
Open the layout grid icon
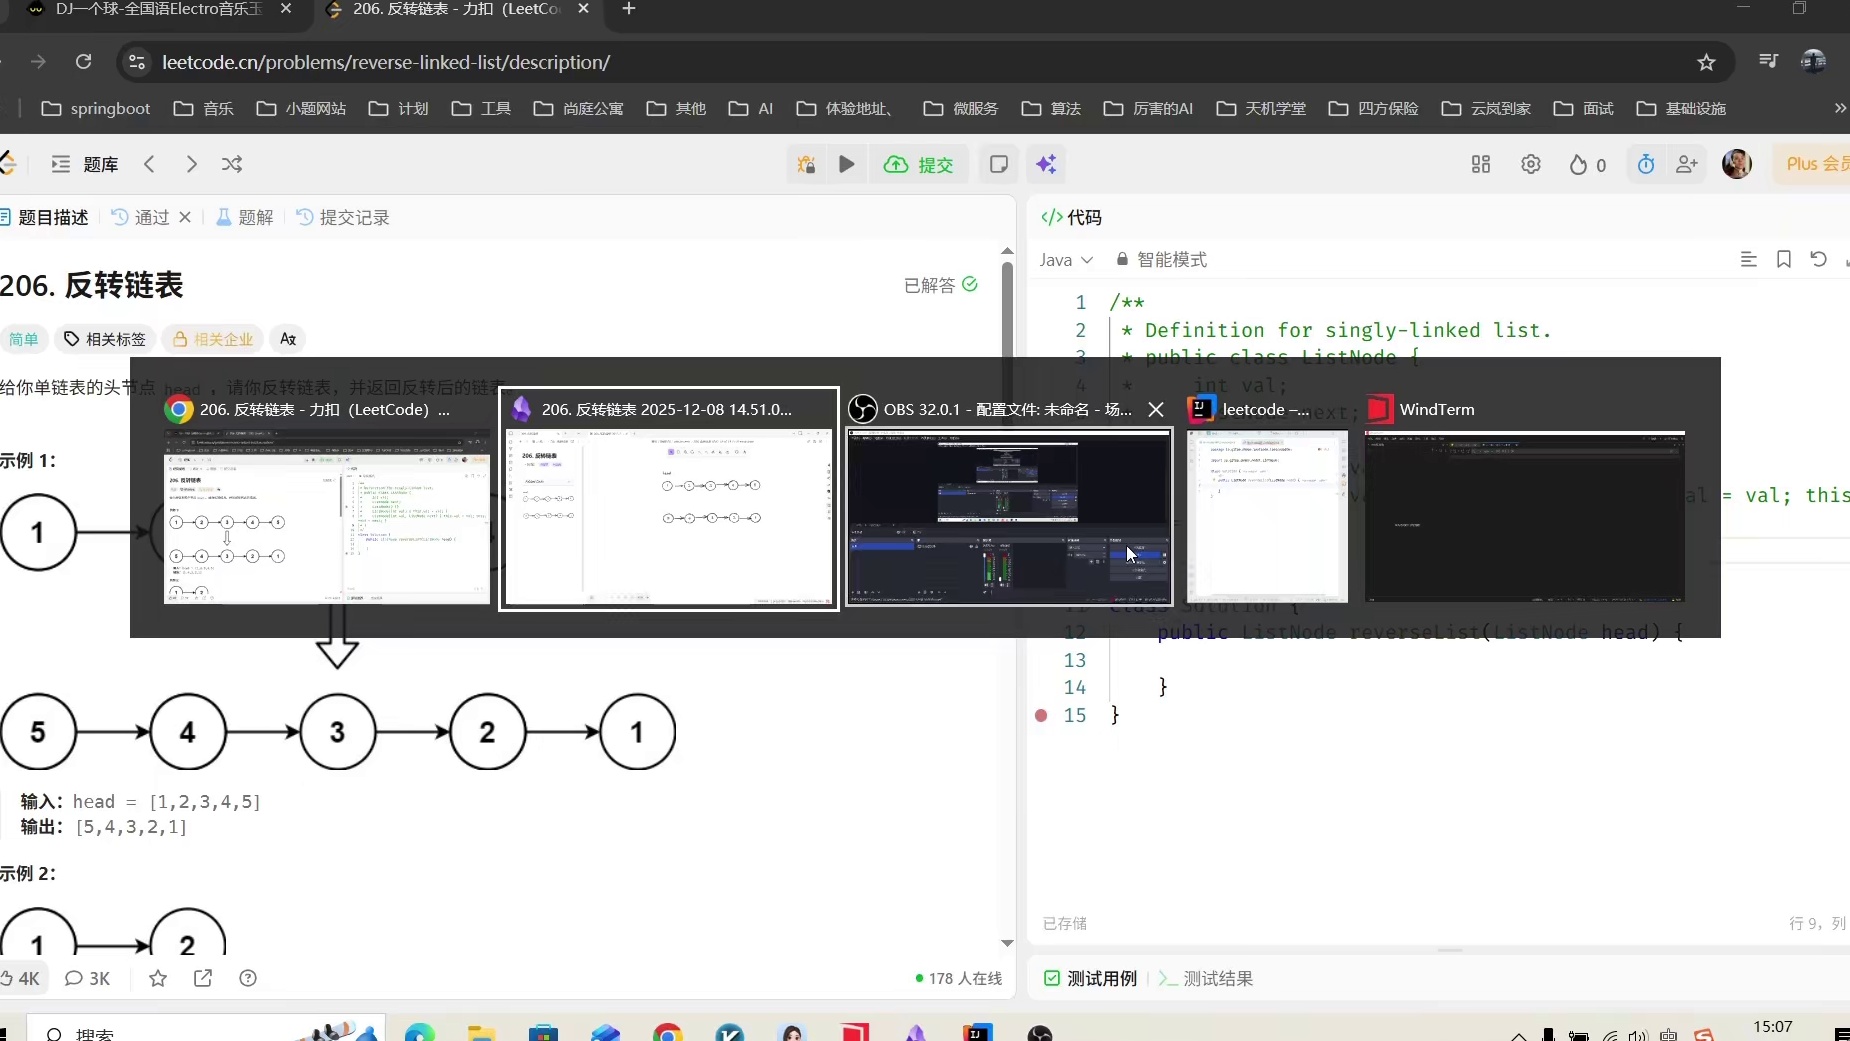point(1481,164)
